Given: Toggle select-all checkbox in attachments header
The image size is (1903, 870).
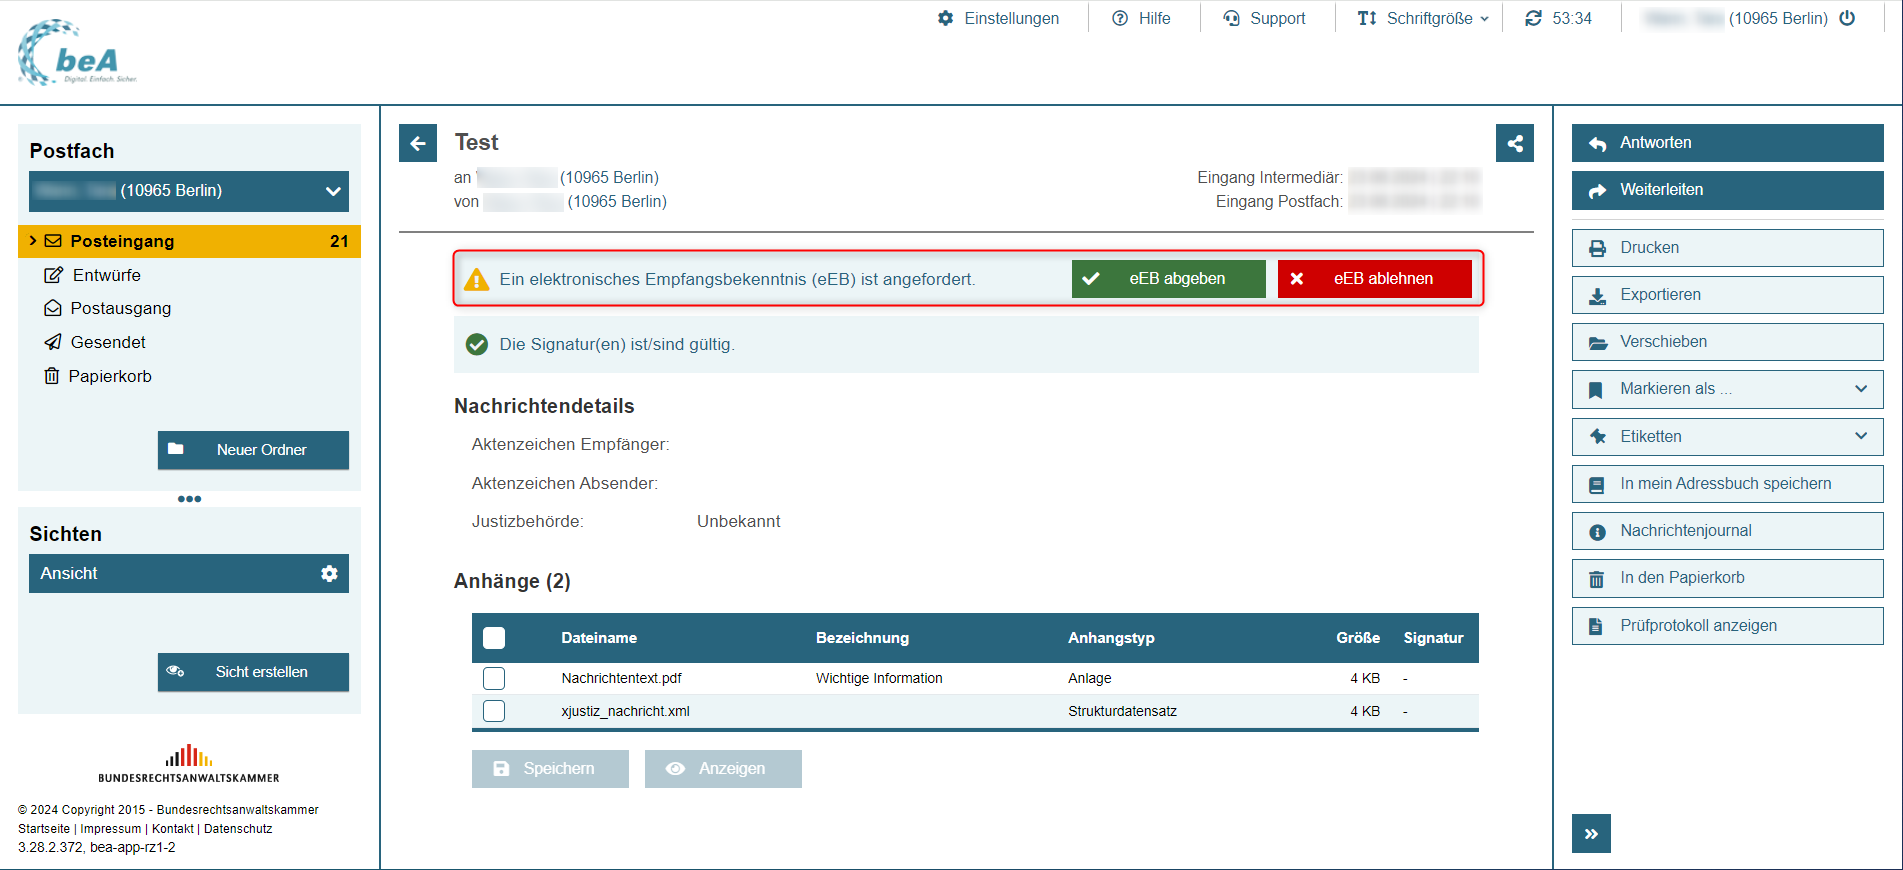Looking at the screenshot, I should tap(494, 638).
